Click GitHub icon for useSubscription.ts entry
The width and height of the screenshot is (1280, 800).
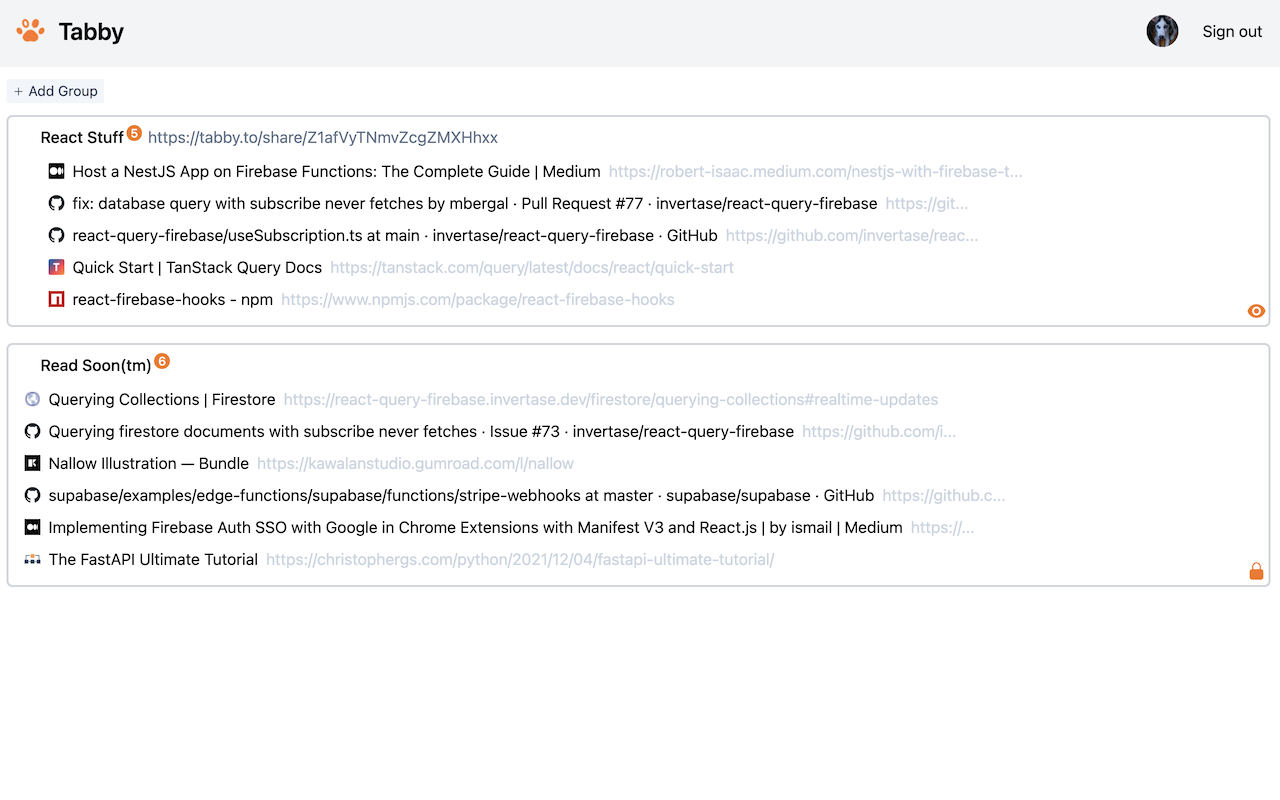pos(57,235)
